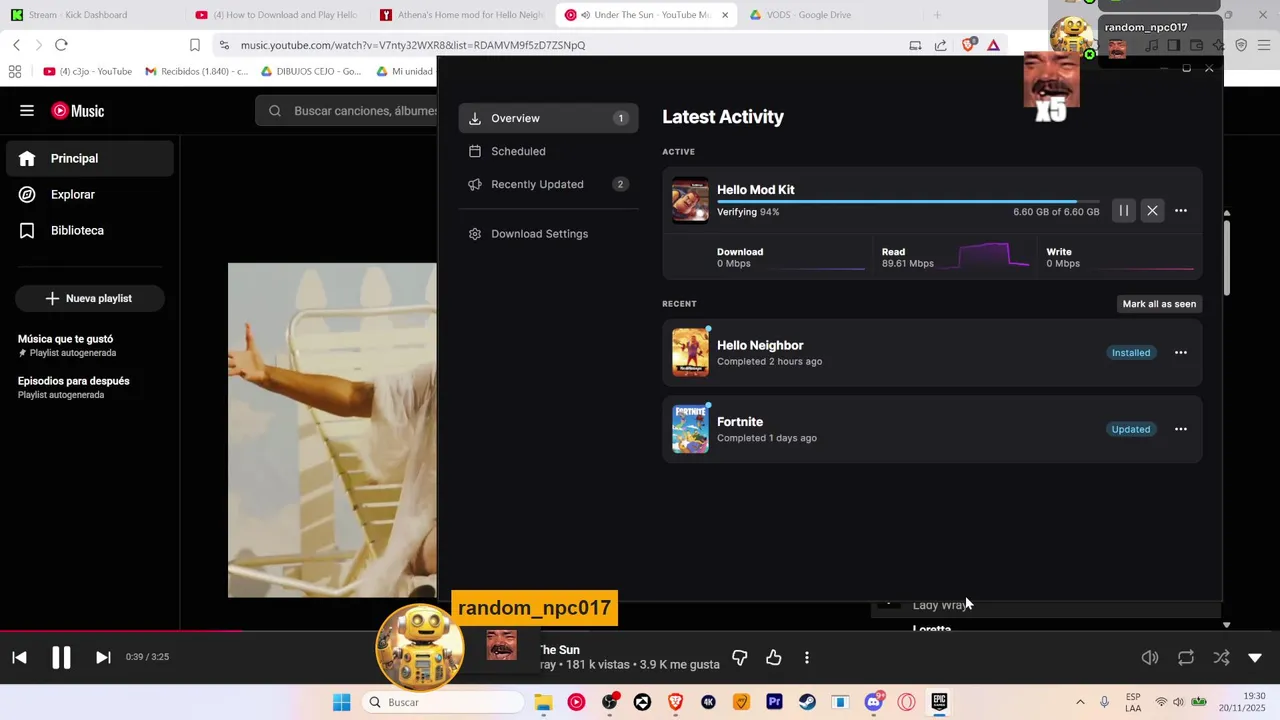Open a new browser tab
This screenshot has width=1280, height=720.
937,15
